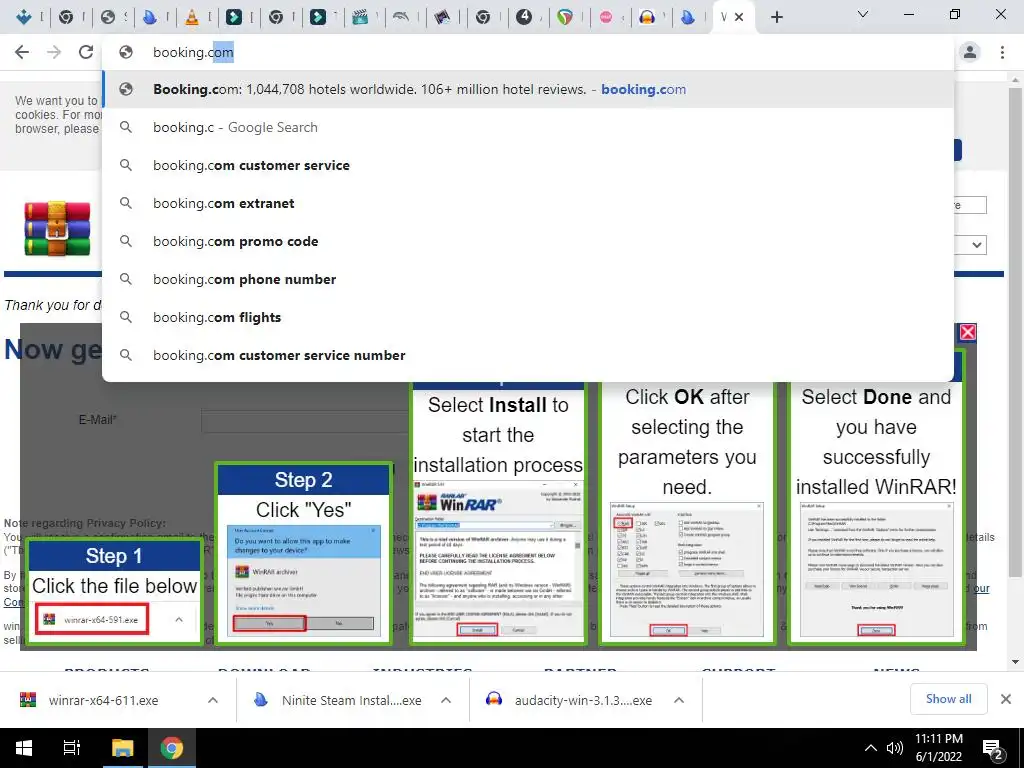Image resolution: width=1024 pixels, height=768 pixels.
Task: Select the 'booking.c - Google Search' suggestion
Action: (x=528, y=127)
